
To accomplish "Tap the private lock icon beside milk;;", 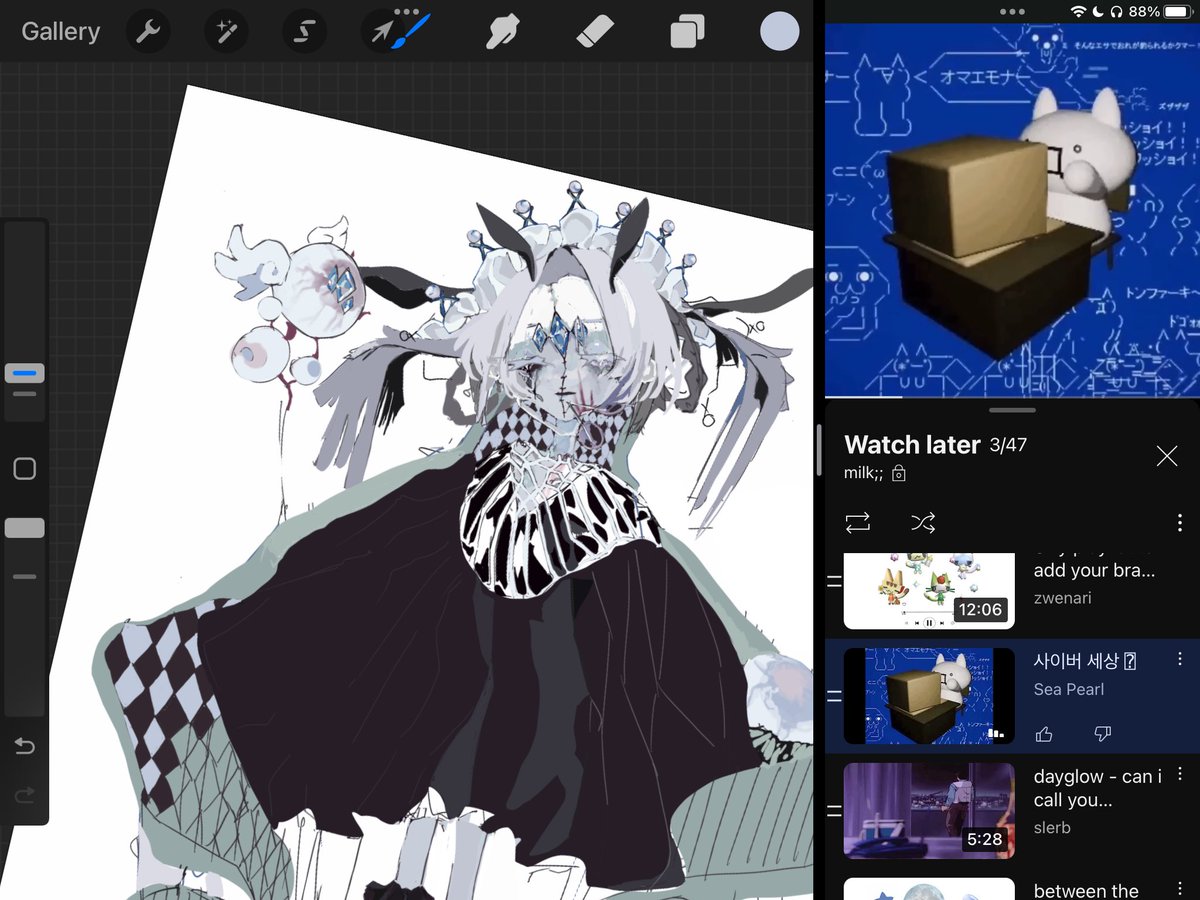I will click(898, 473).
